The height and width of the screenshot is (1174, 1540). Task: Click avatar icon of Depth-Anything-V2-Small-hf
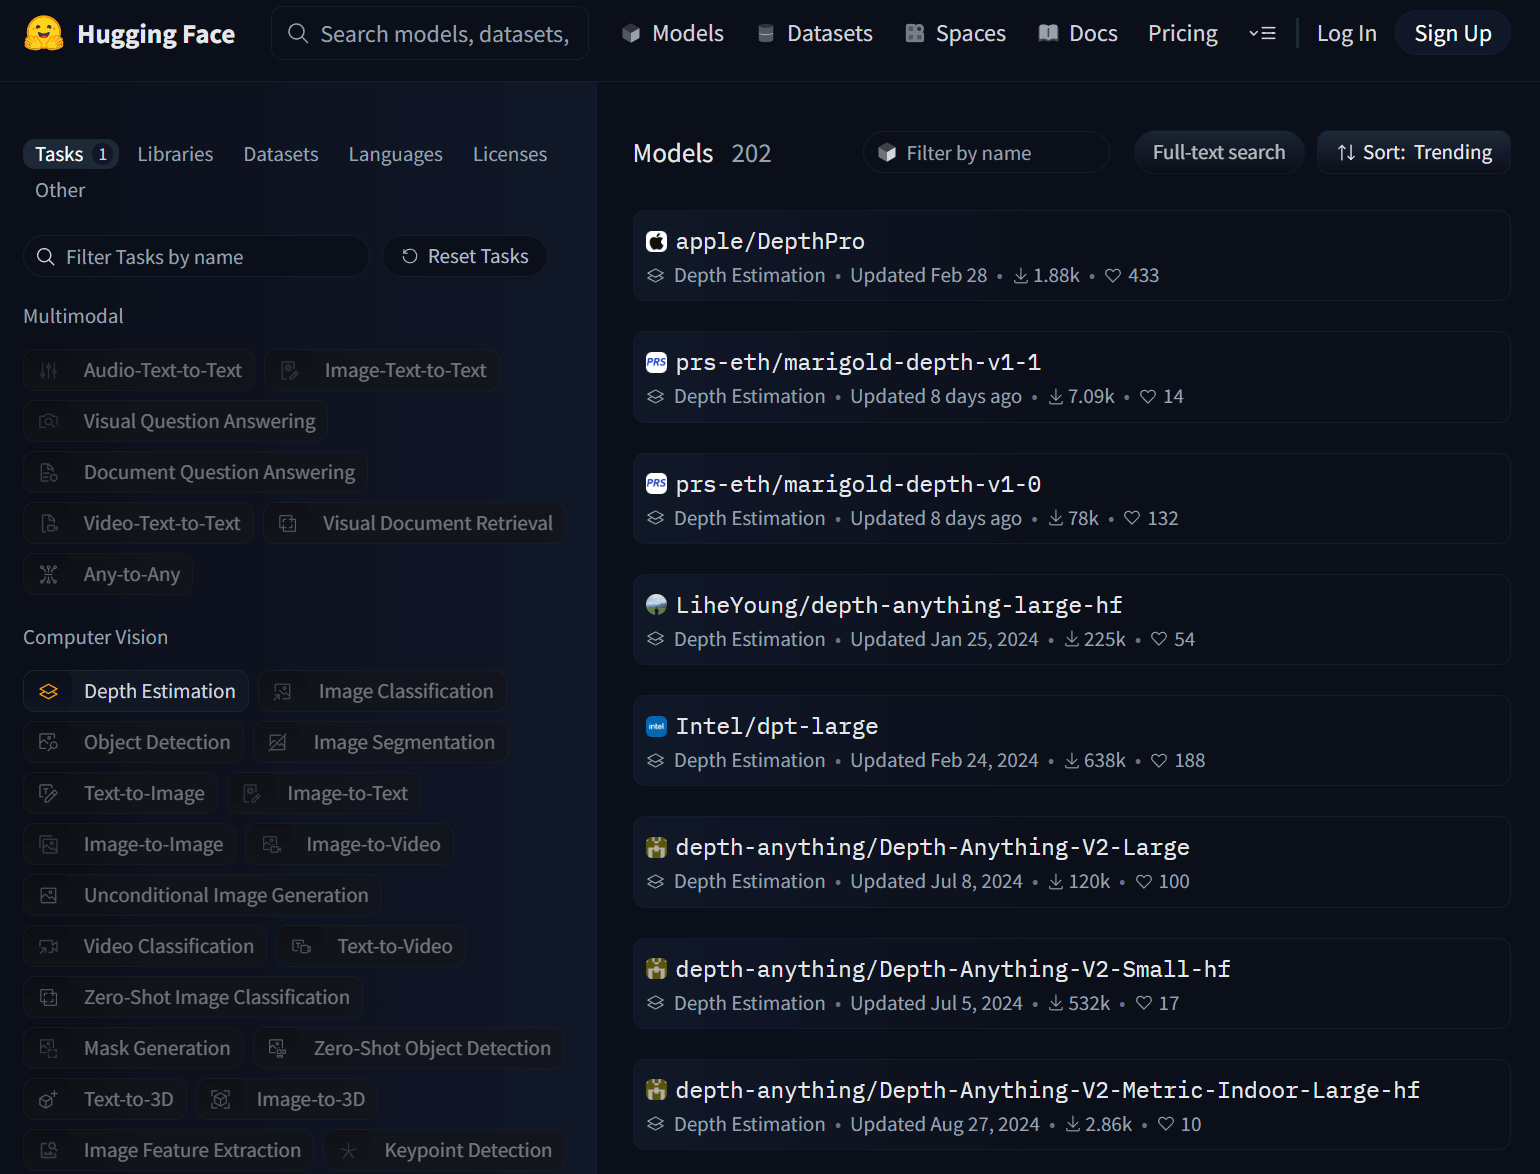(656, 969)
